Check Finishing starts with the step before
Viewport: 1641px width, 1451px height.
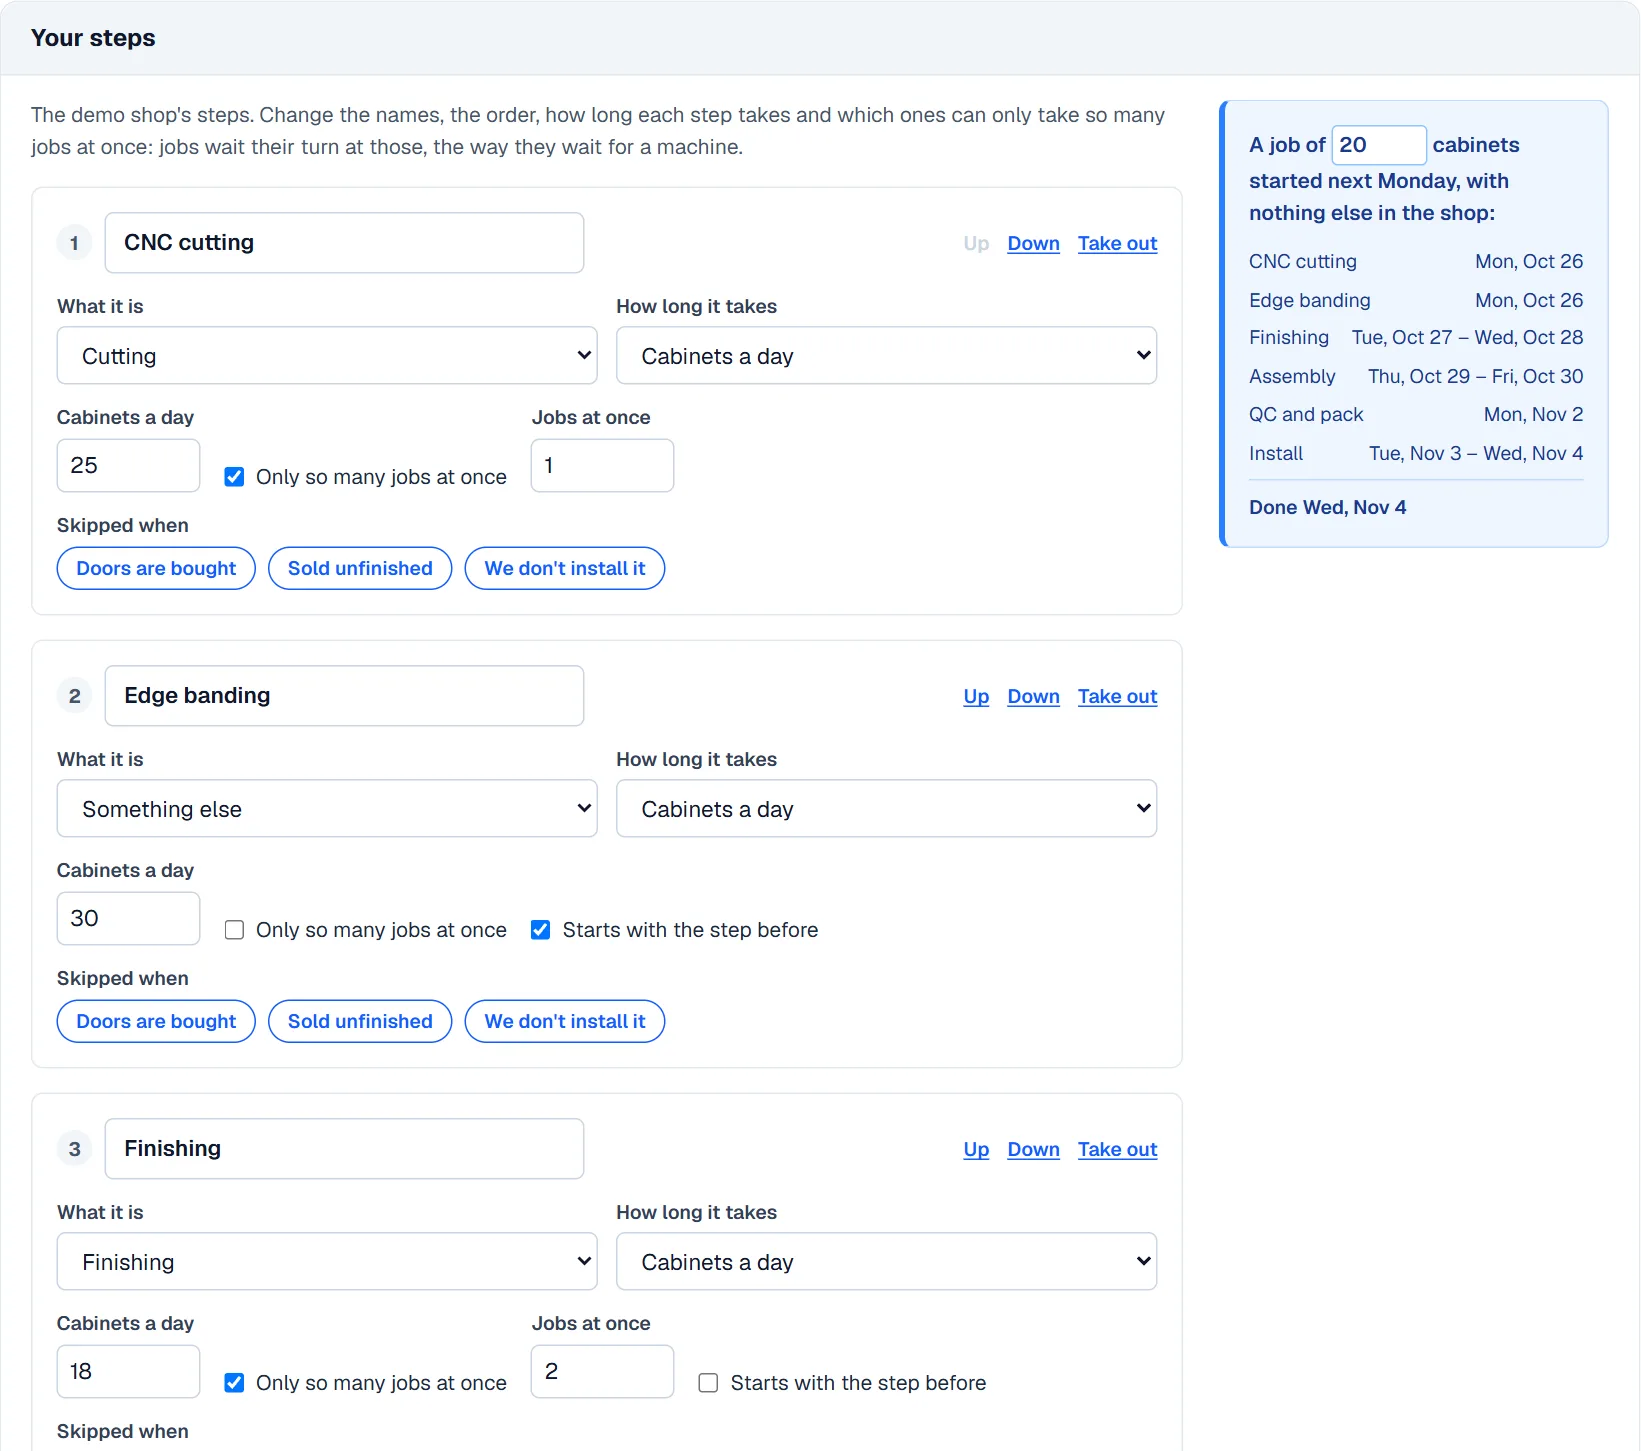[x=708, y=1383]
